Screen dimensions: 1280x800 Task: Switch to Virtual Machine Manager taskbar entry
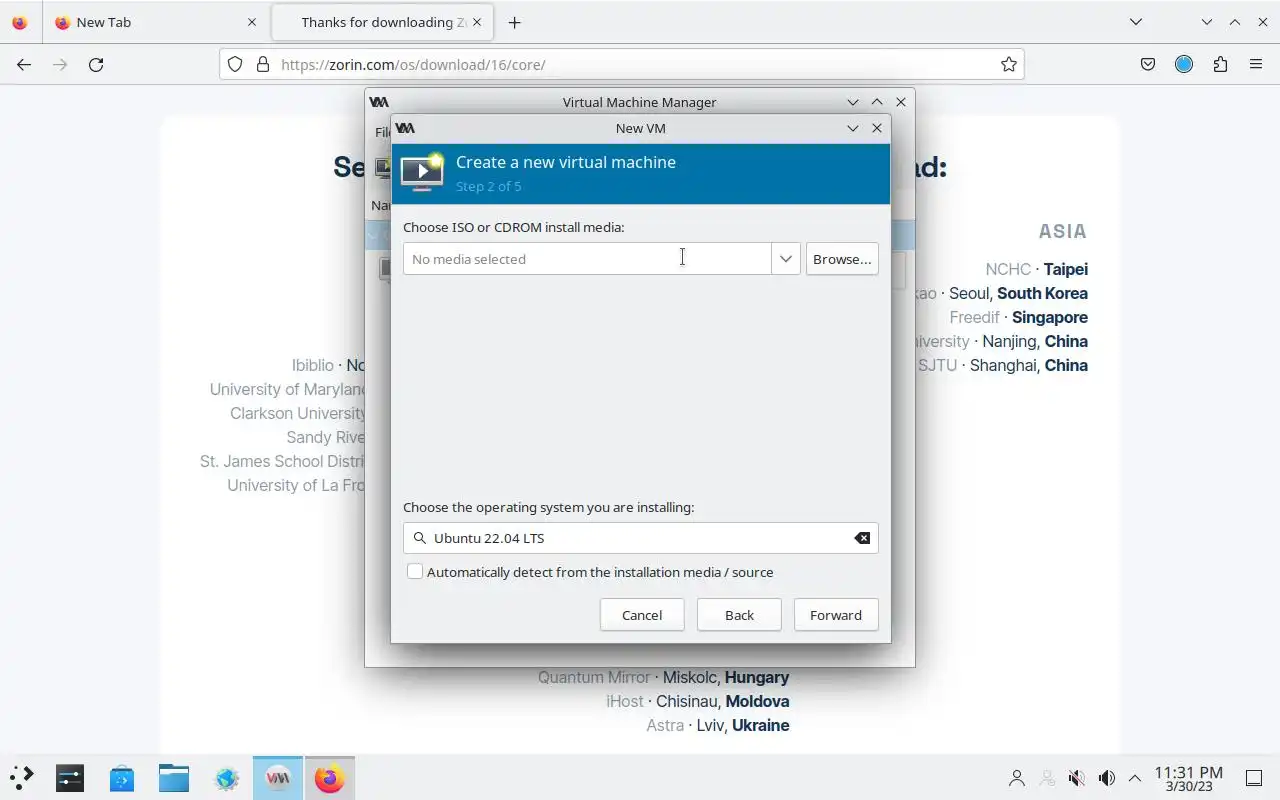click(278, 777)
